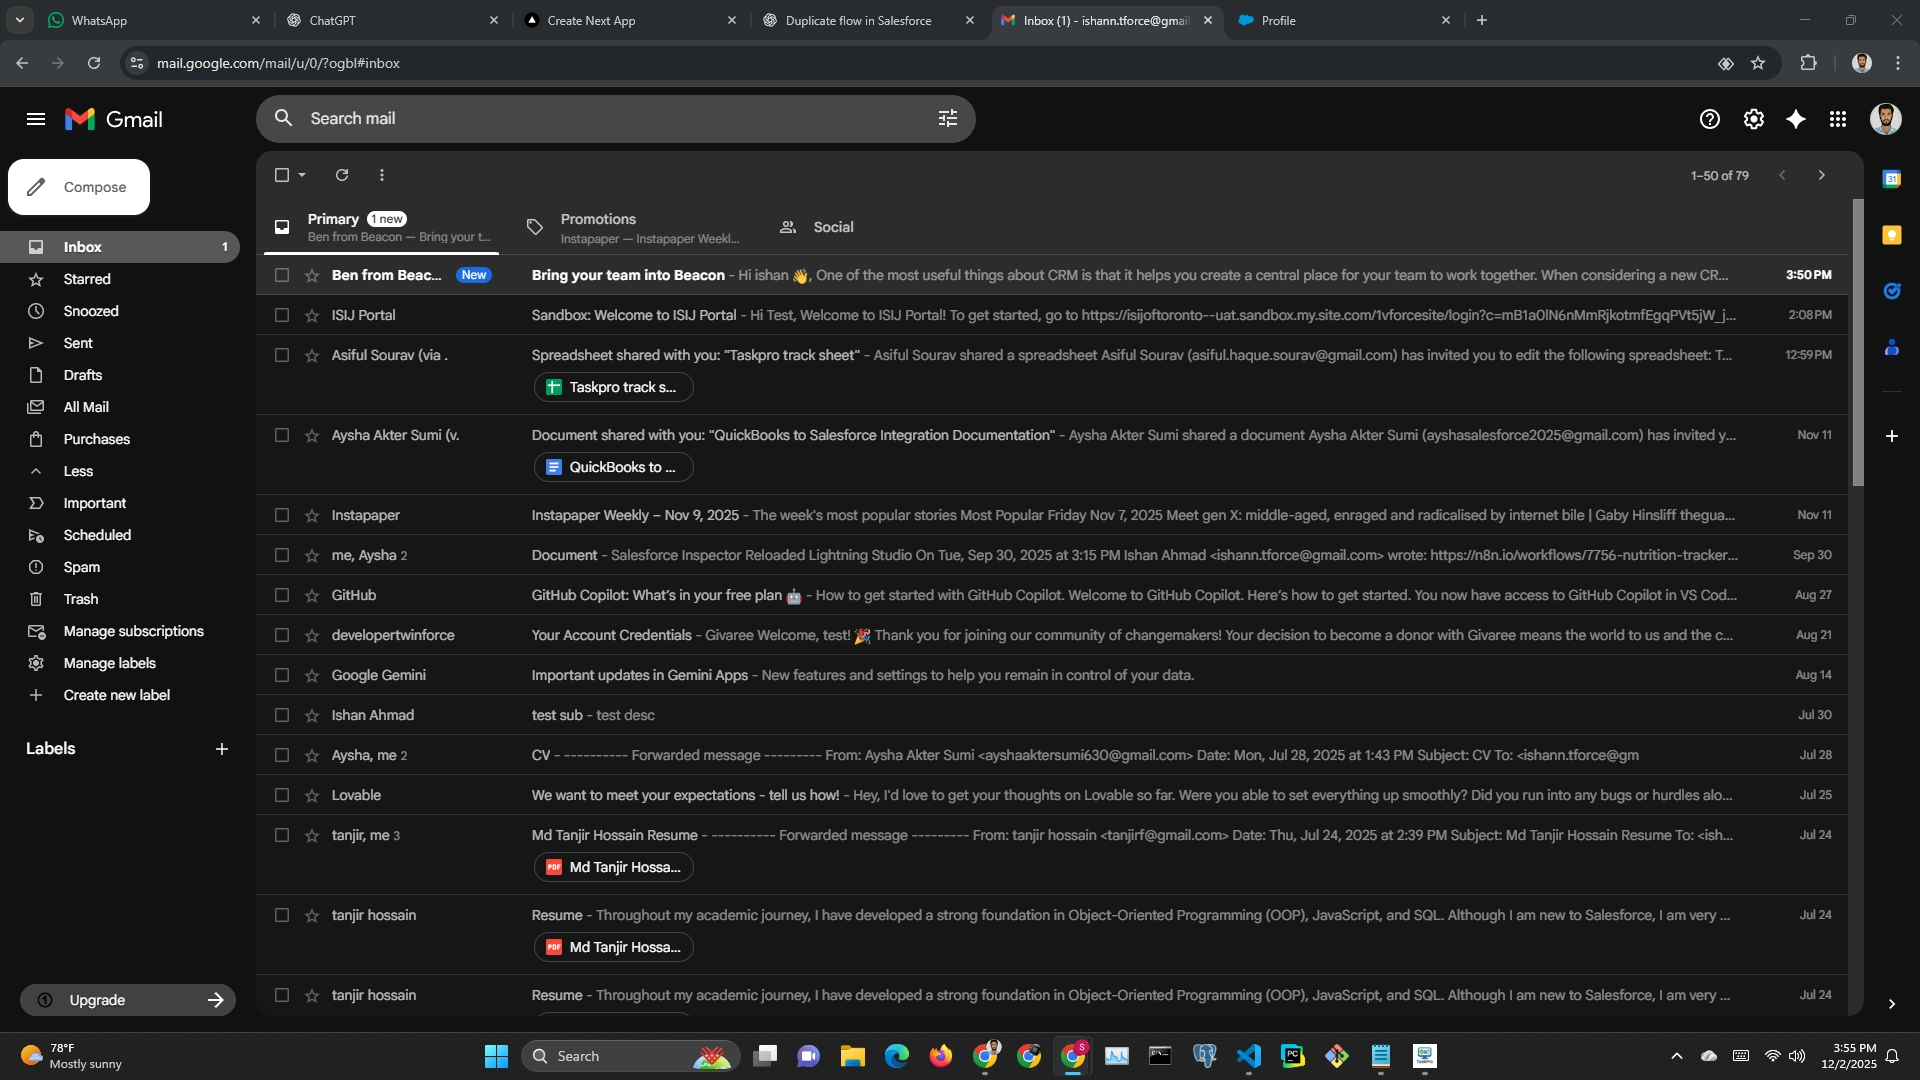Open Gmail settings gear icon
Screen dimensions: 1920x1080
point(1753,119)
